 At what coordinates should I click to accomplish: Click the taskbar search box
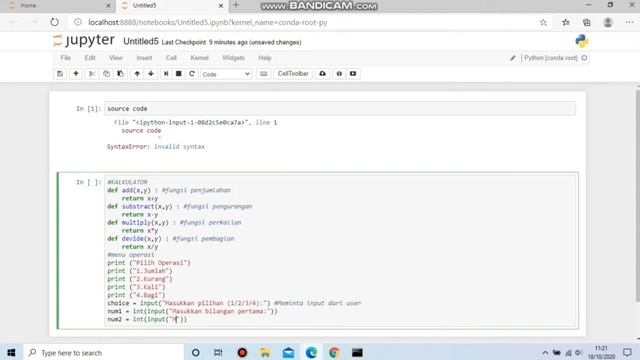[x=103, y=353]
